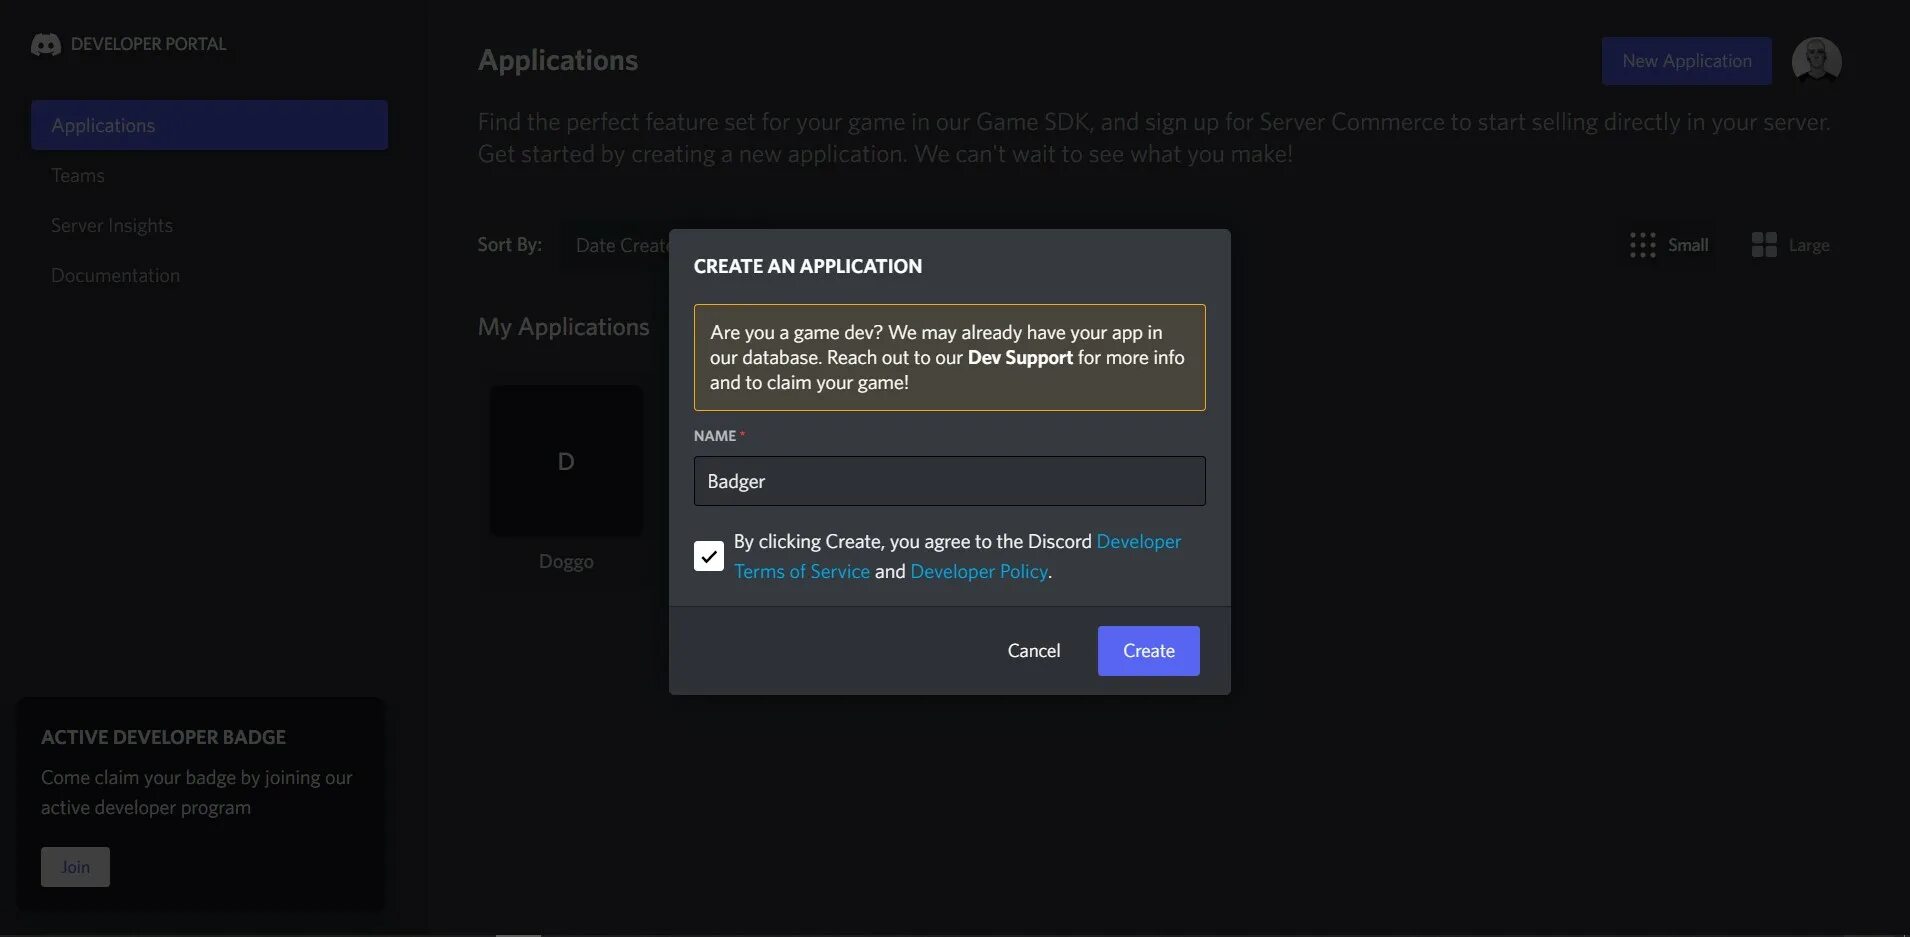Image resolution: width=1910 pixels, height=937 pixels.
Task: Focus the application Name input field
Action: (949, 481)
